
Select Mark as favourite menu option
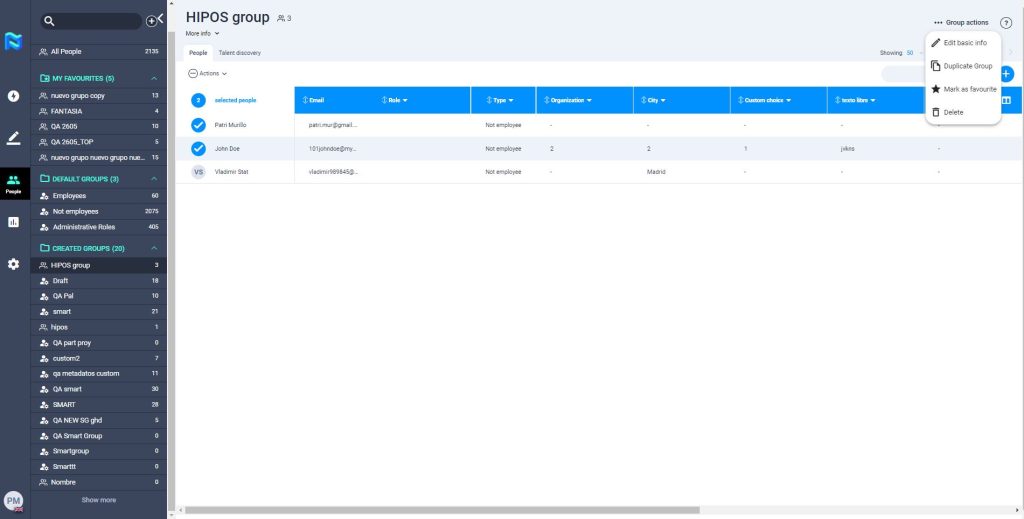tap(969, 89)
